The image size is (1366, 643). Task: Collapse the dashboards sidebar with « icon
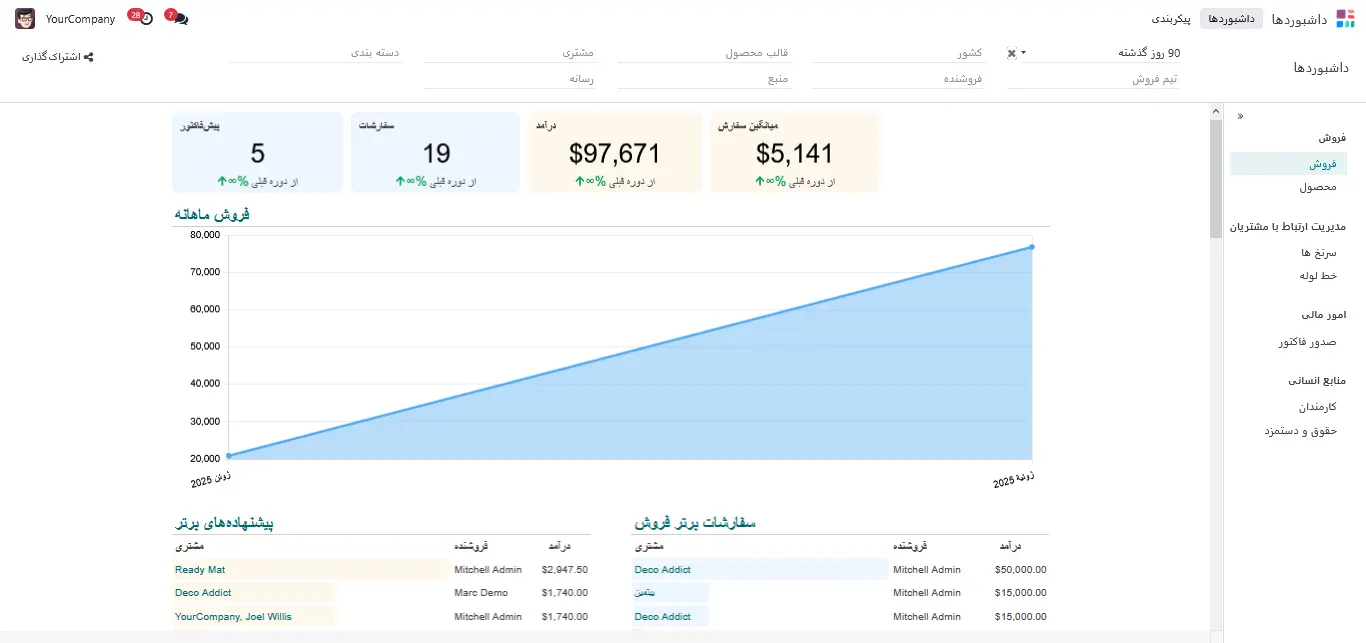[x=1241, y=117]
